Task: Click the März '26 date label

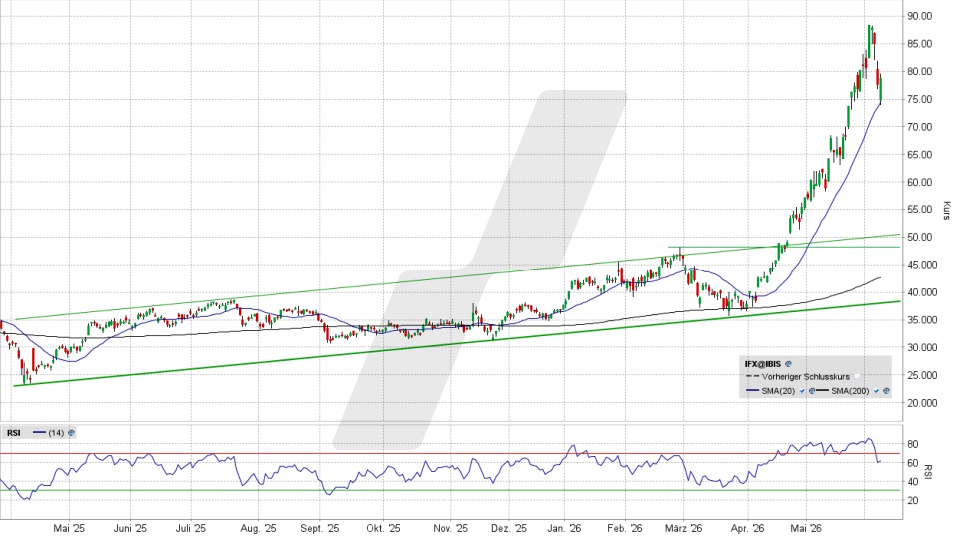Action: click(x=683, y=528)
